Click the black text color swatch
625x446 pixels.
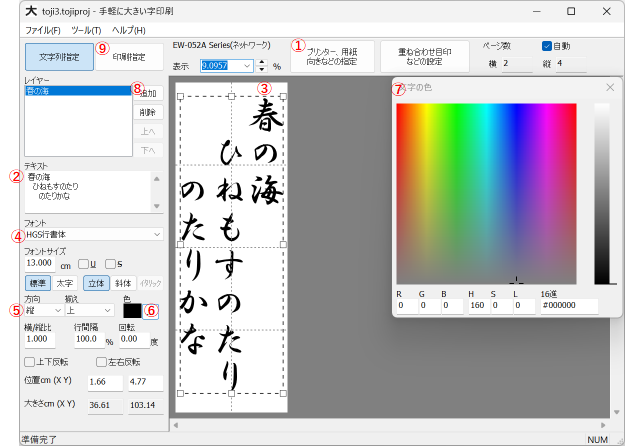click(132, 311)
